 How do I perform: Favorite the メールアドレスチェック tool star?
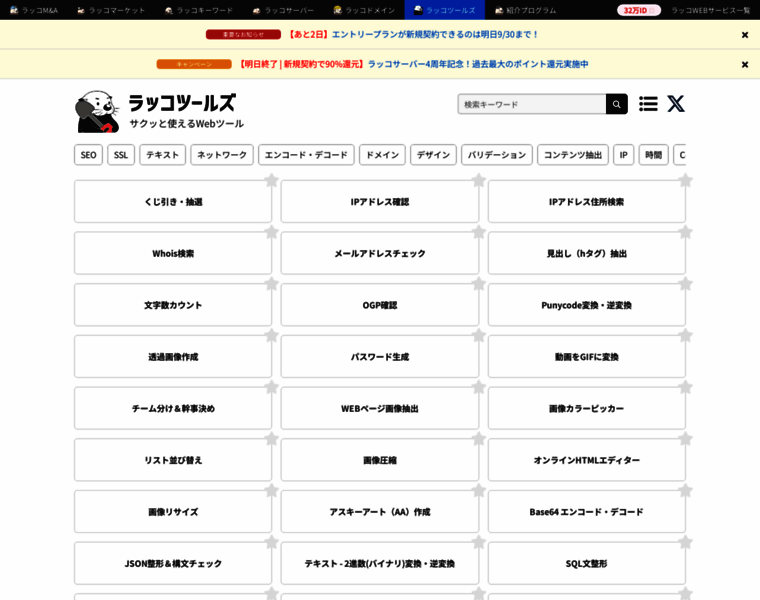479,233
